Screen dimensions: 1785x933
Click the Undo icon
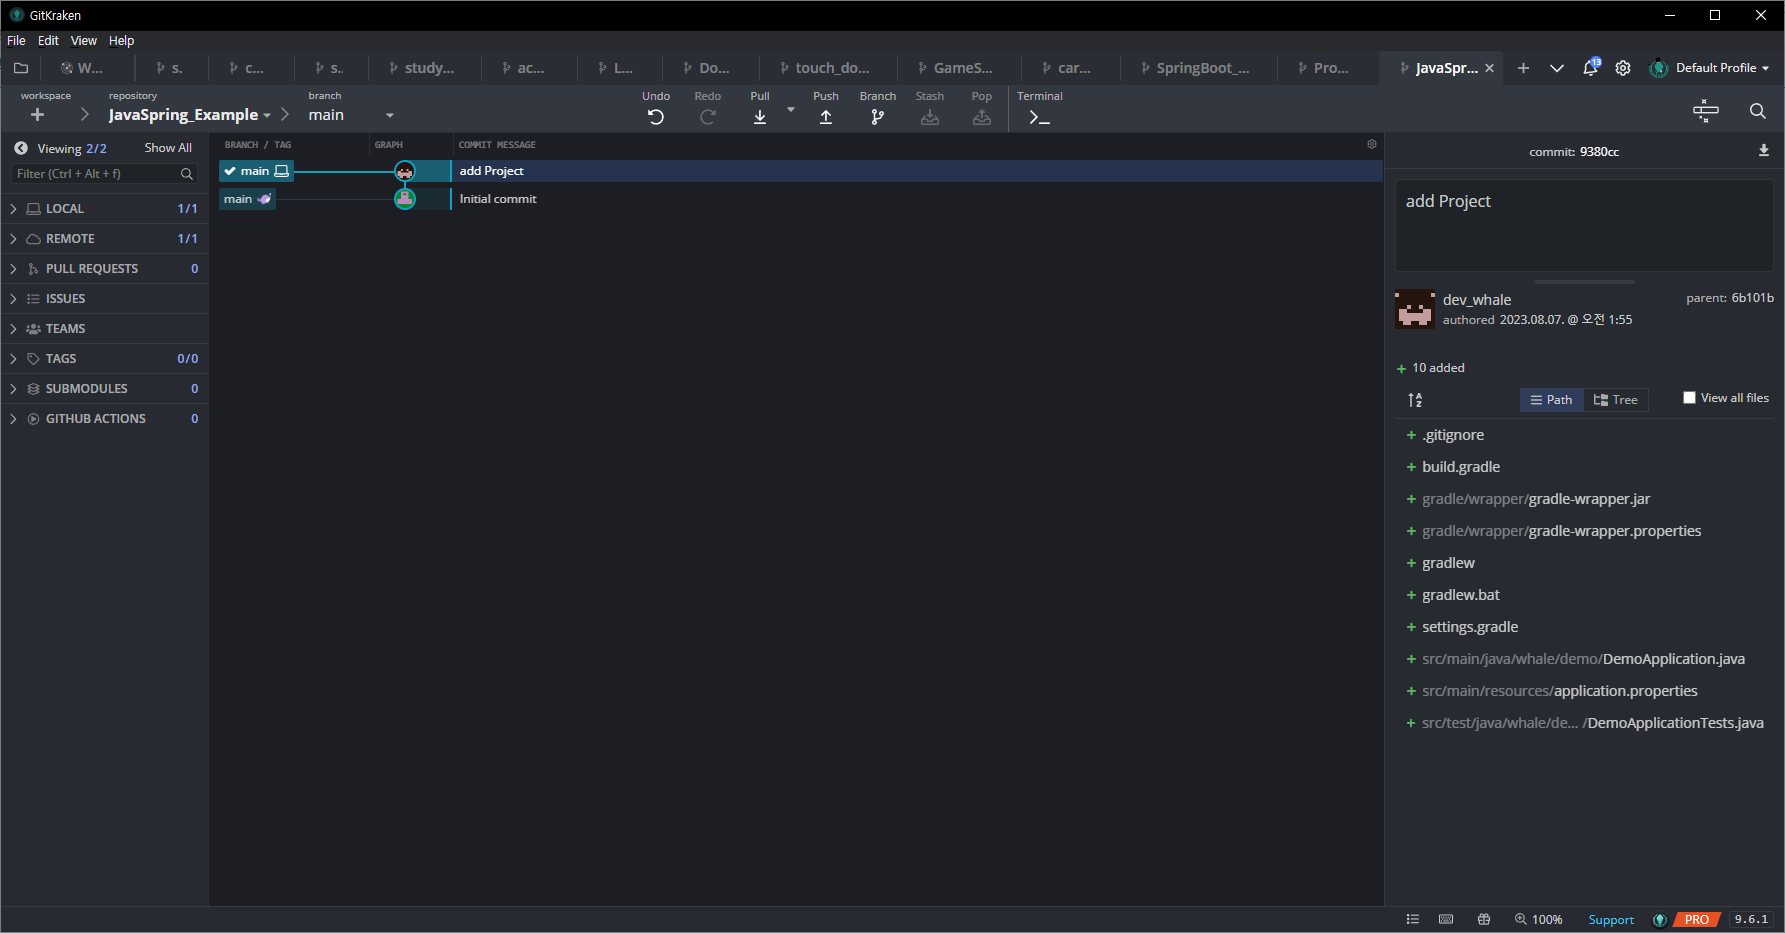click(656, 117)
